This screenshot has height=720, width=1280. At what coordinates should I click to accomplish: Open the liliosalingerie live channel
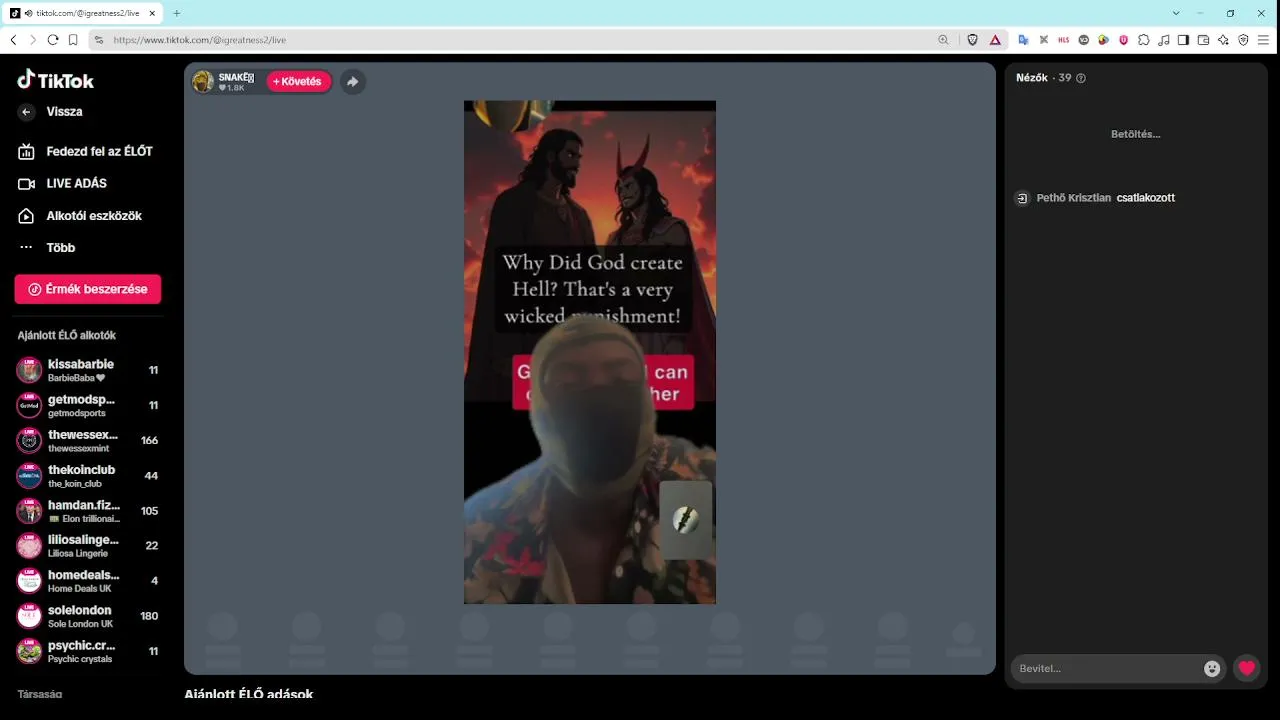click(x=88, y=546)
